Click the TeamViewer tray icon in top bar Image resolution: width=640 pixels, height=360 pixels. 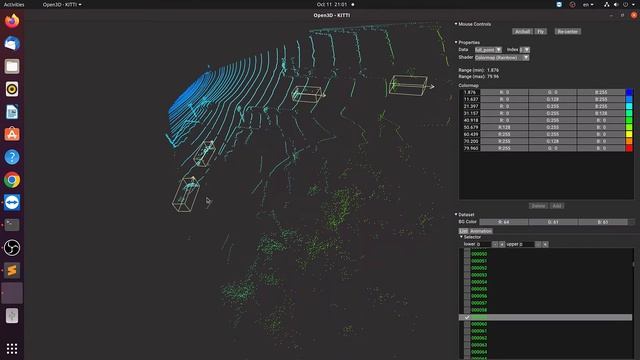559,4
